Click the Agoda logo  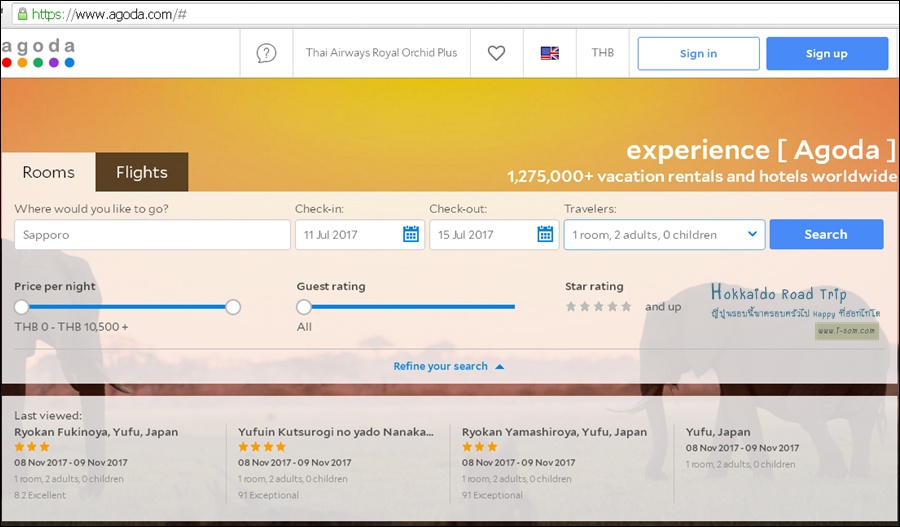(x=38, y=53)
